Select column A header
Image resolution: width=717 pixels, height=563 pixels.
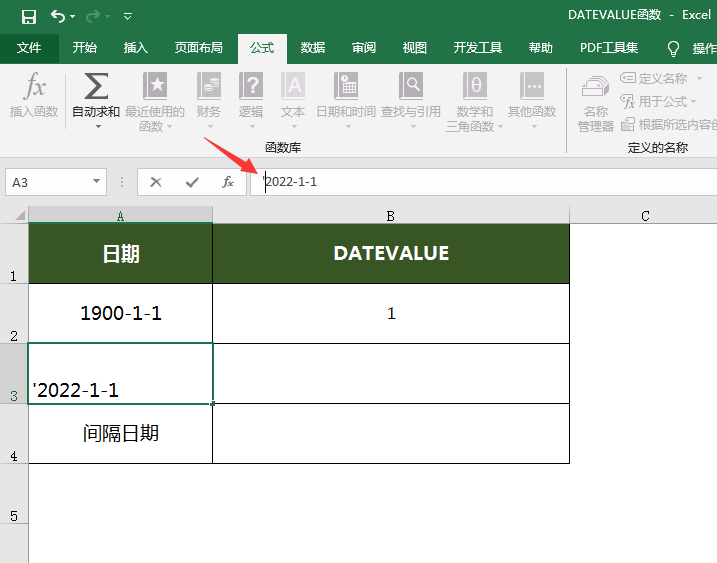120,216
